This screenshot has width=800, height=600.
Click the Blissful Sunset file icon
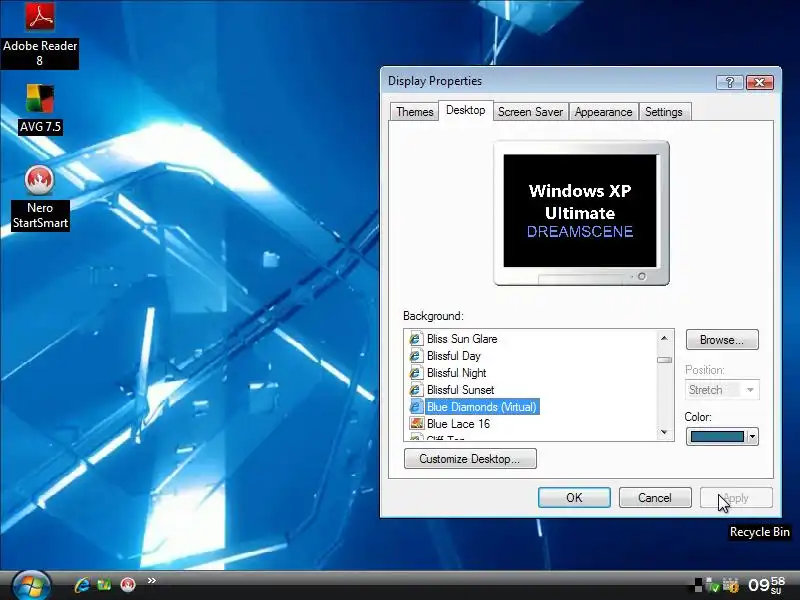(x=416, y=390)
